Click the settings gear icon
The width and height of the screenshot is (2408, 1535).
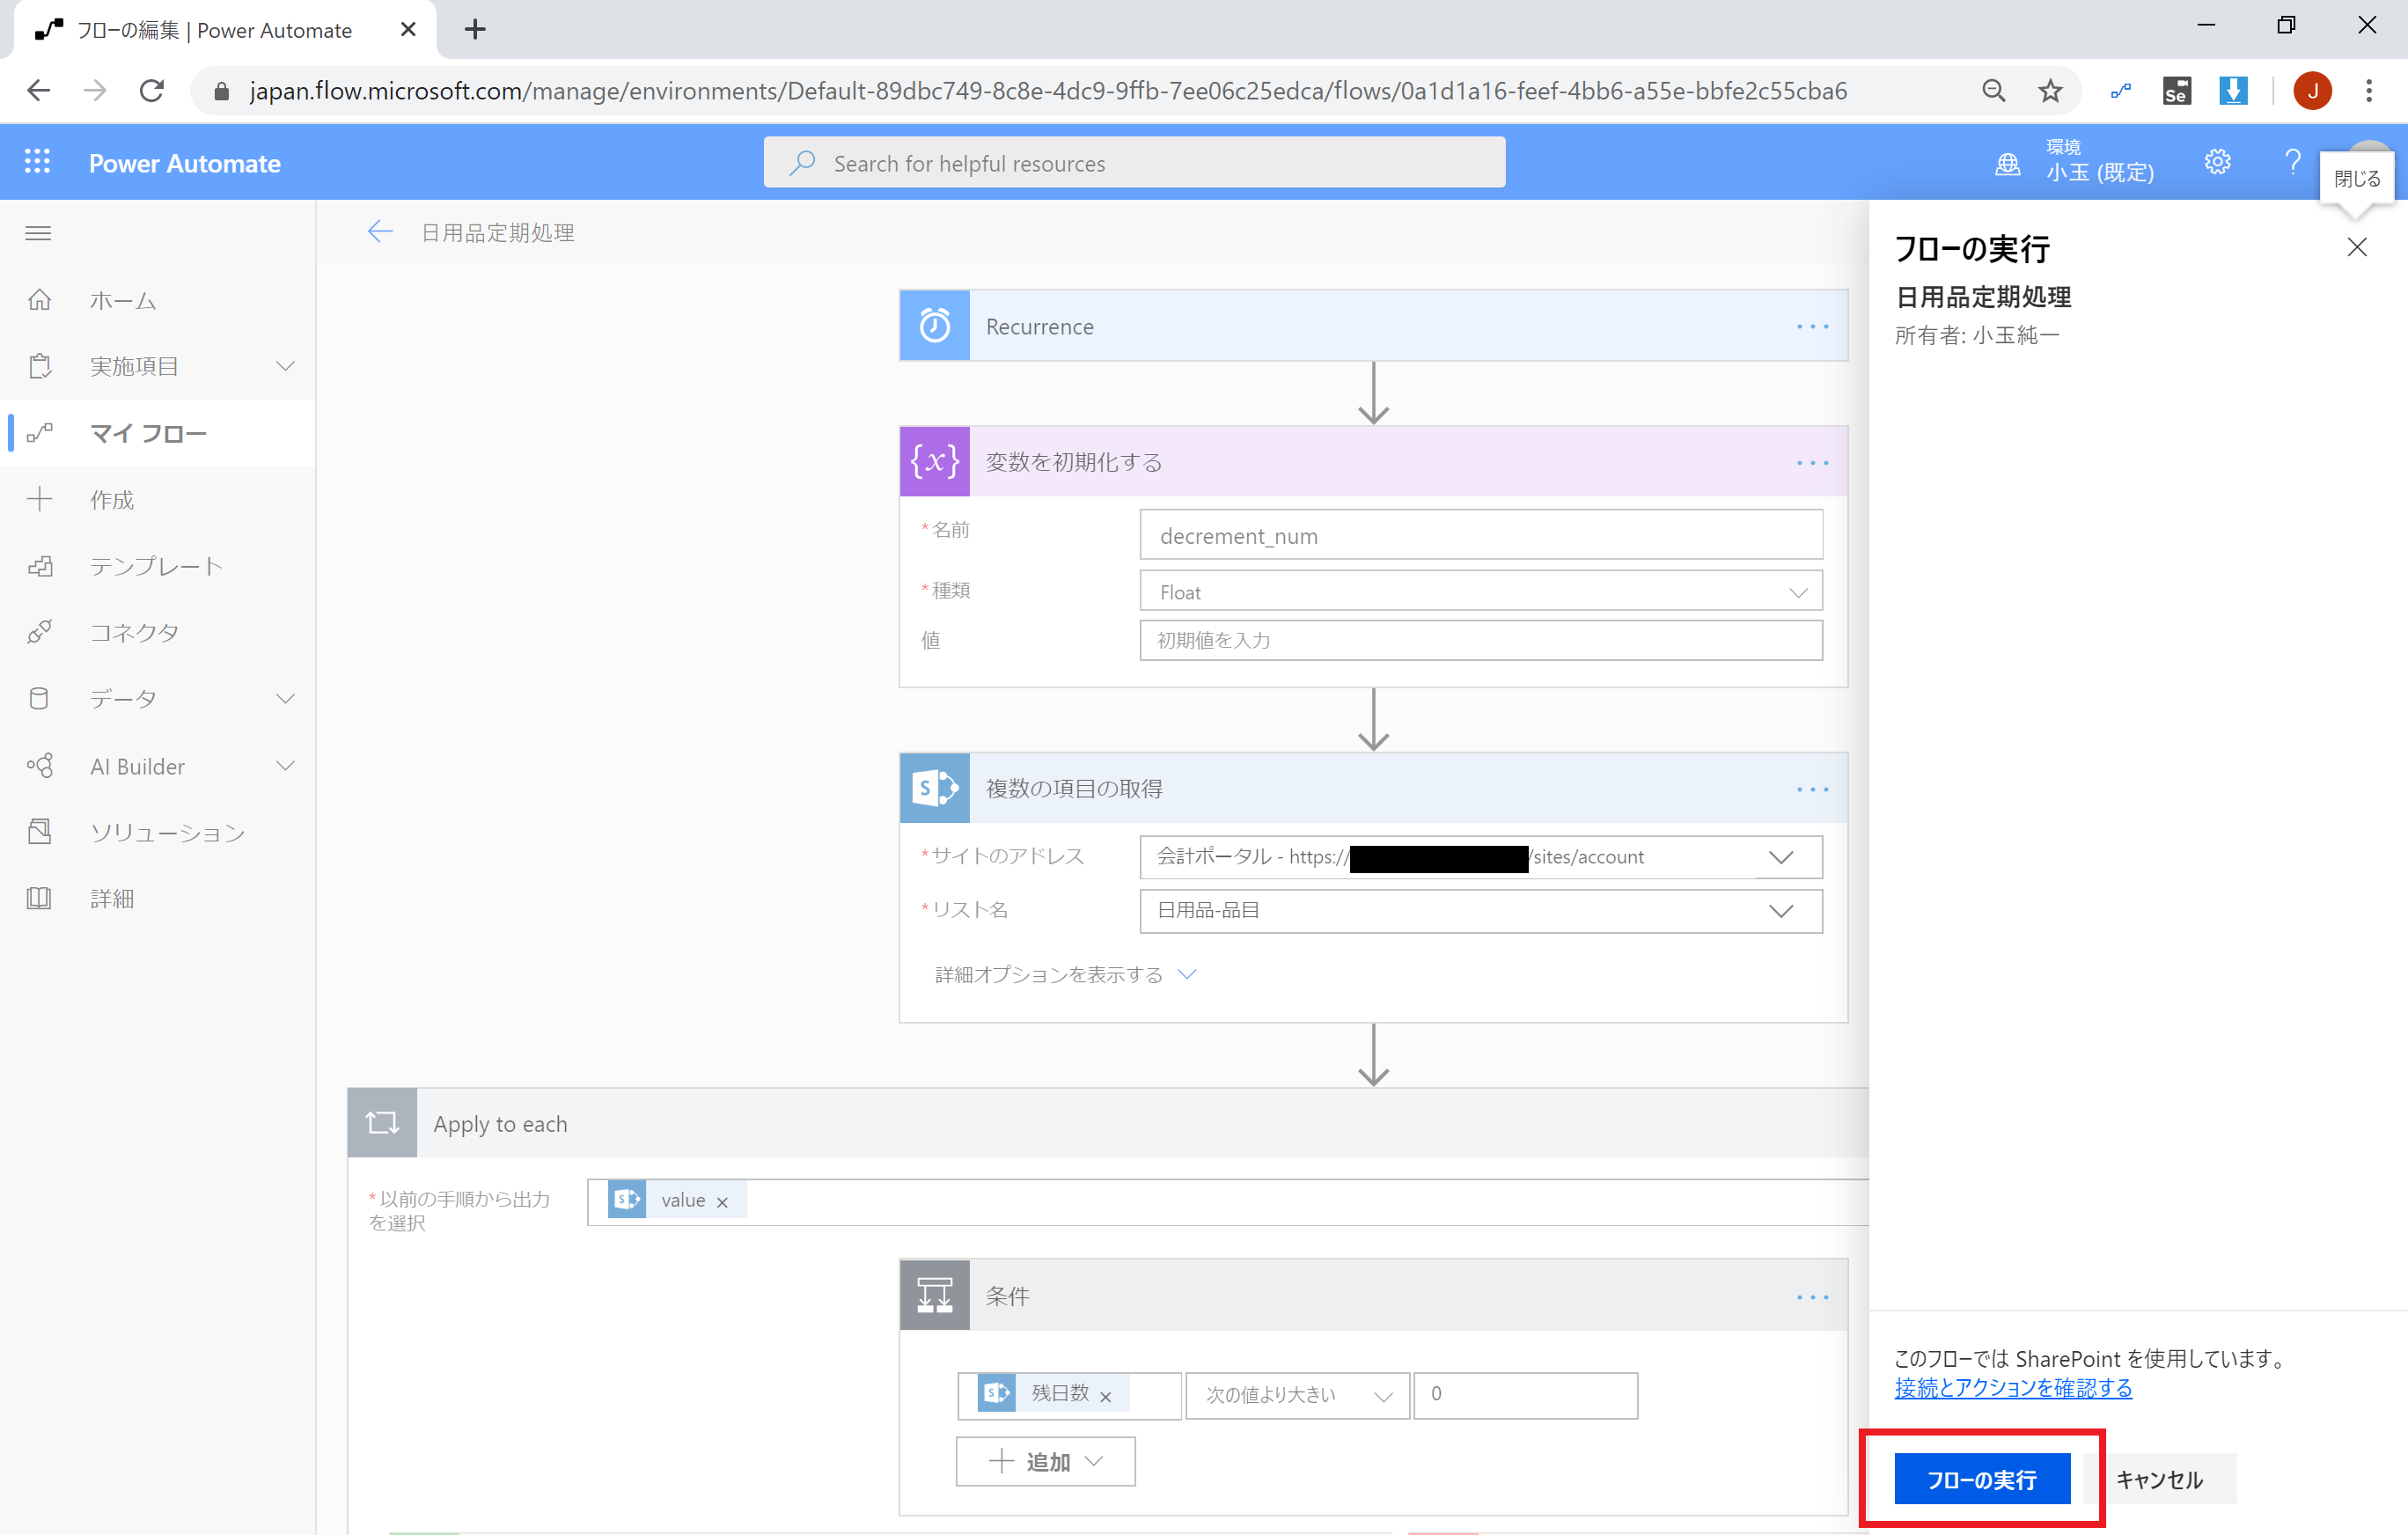click(x=2217, y=162)
